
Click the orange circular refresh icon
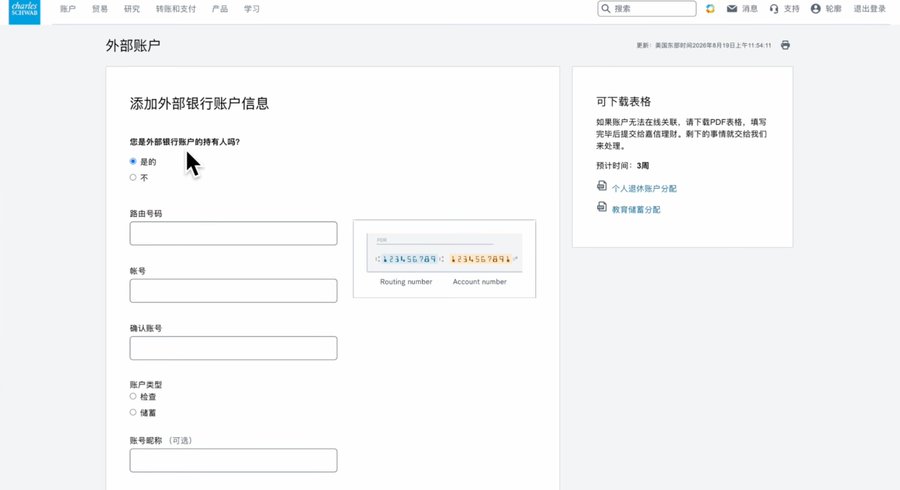point(710,9)
